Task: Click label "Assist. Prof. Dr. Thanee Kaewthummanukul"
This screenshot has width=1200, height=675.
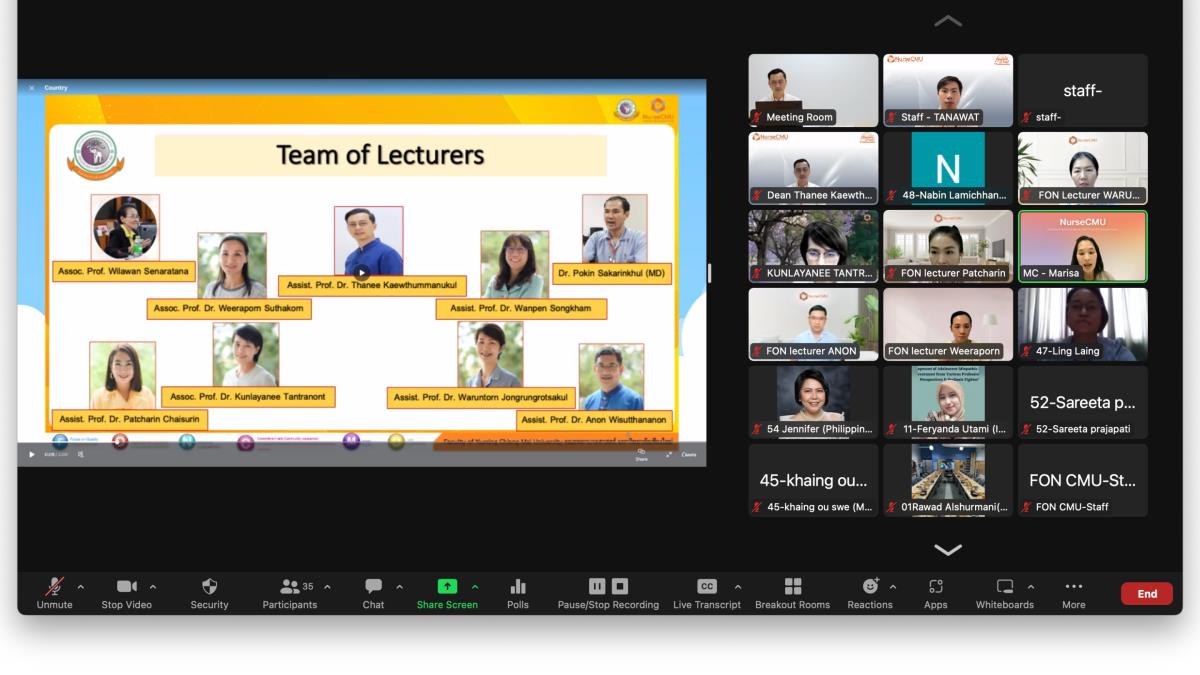Action: 372,285
